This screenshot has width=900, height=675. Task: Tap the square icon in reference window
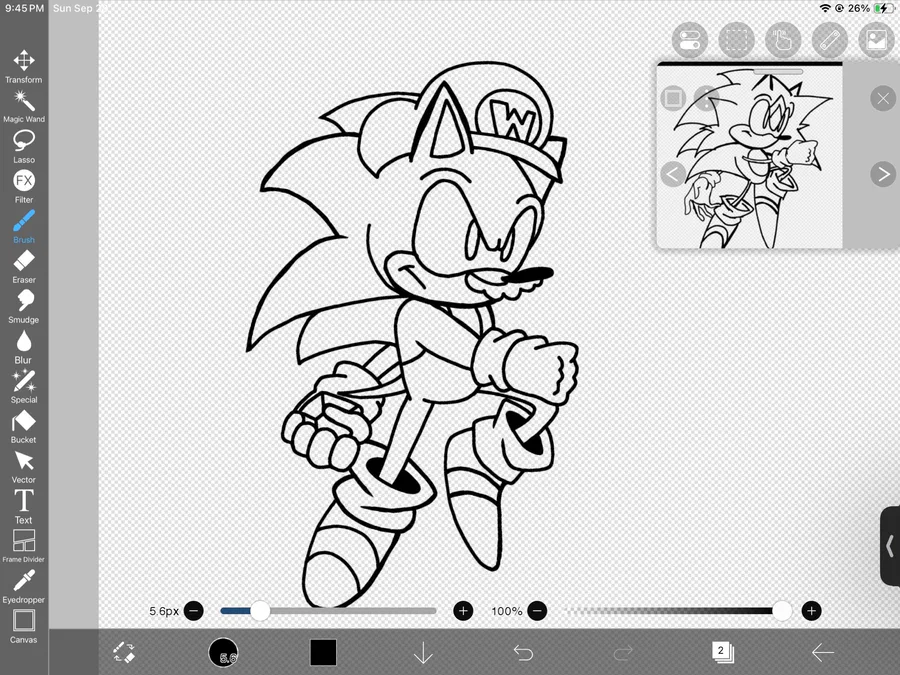coord(673,98)
